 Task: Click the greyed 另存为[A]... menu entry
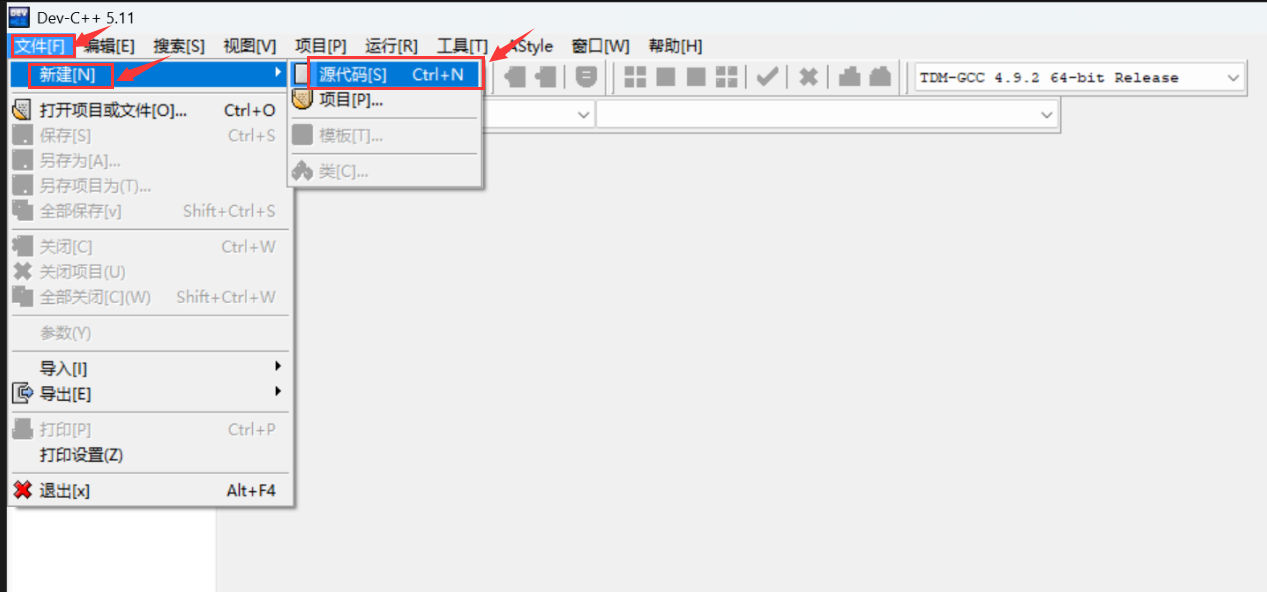[x=150, y=161]
